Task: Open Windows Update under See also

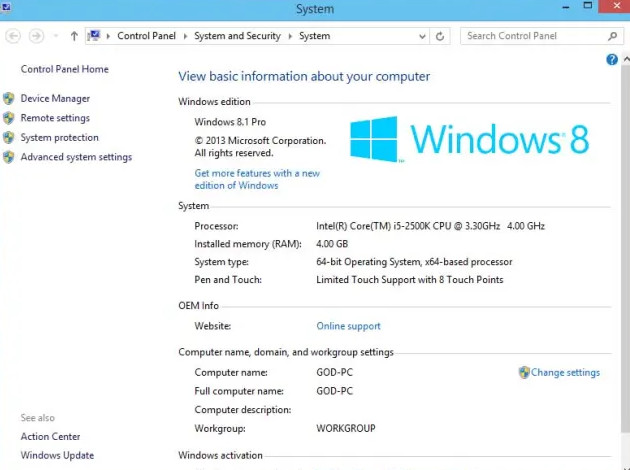Action: click(x=57, y=455)
